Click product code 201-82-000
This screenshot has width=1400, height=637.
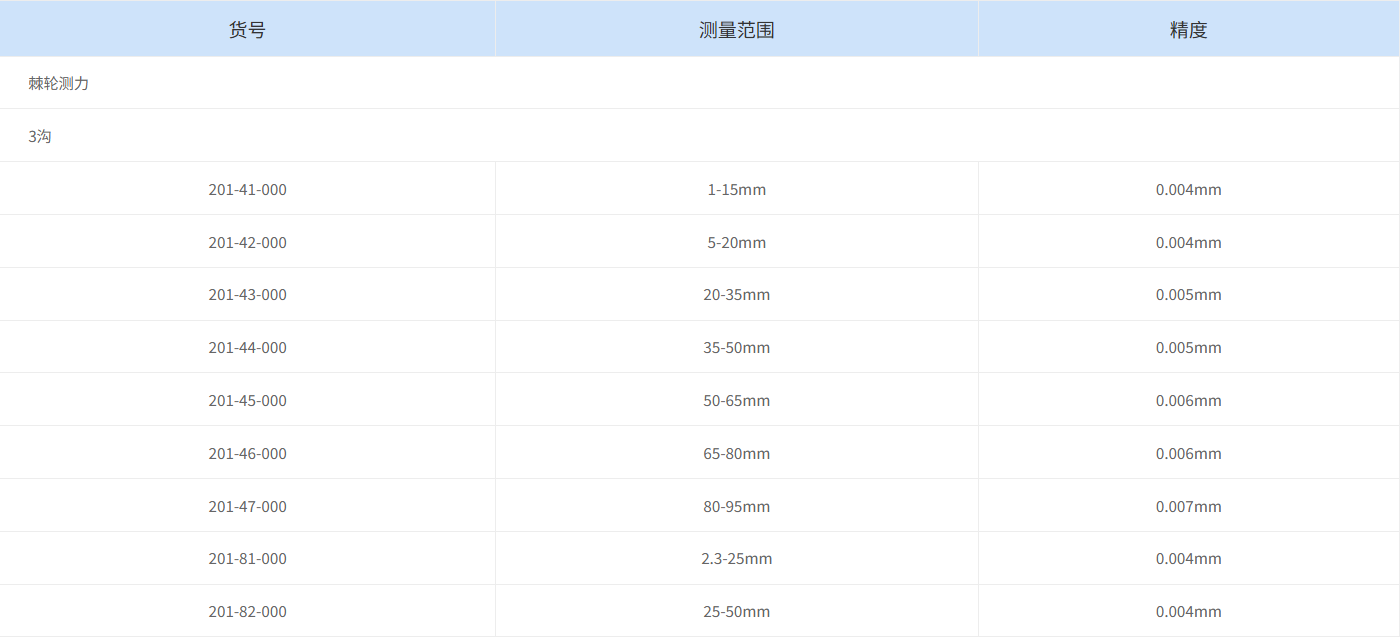click(247, 611)
